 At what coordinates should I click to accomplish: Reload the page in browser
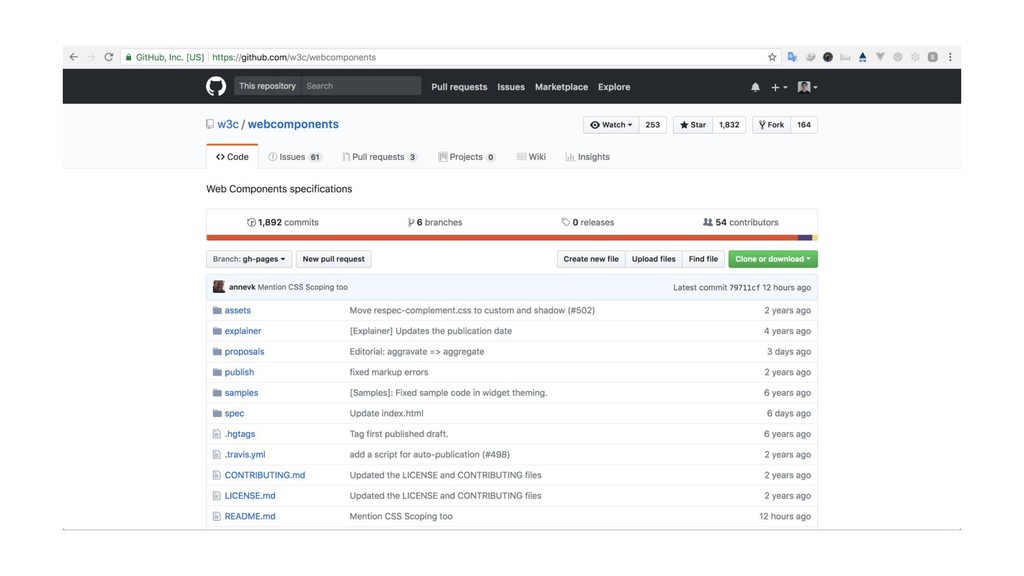click(x=109, y=57)
